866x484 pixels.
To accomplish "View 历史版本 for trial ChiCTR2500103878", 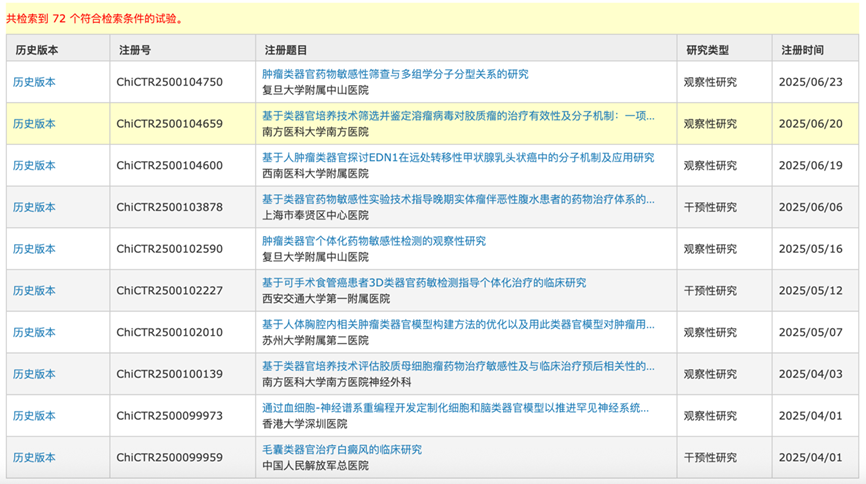I will pyautogui.click(x=34, y=207).
